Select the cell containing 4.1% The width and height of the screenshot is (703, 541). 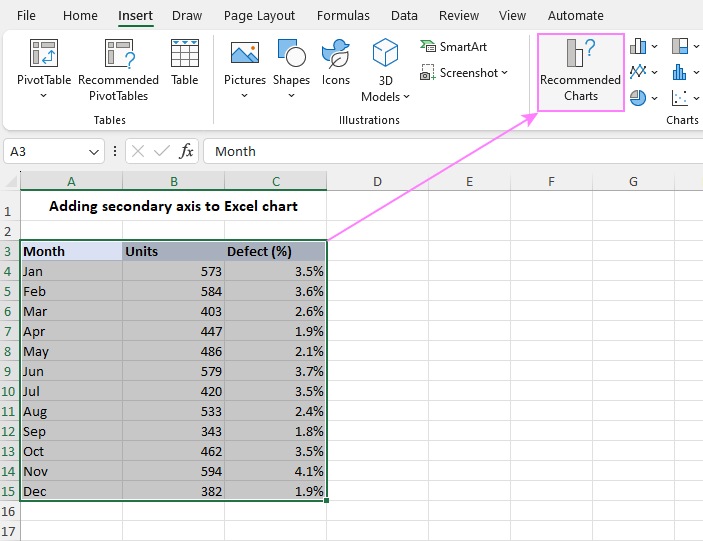(275, 471)
